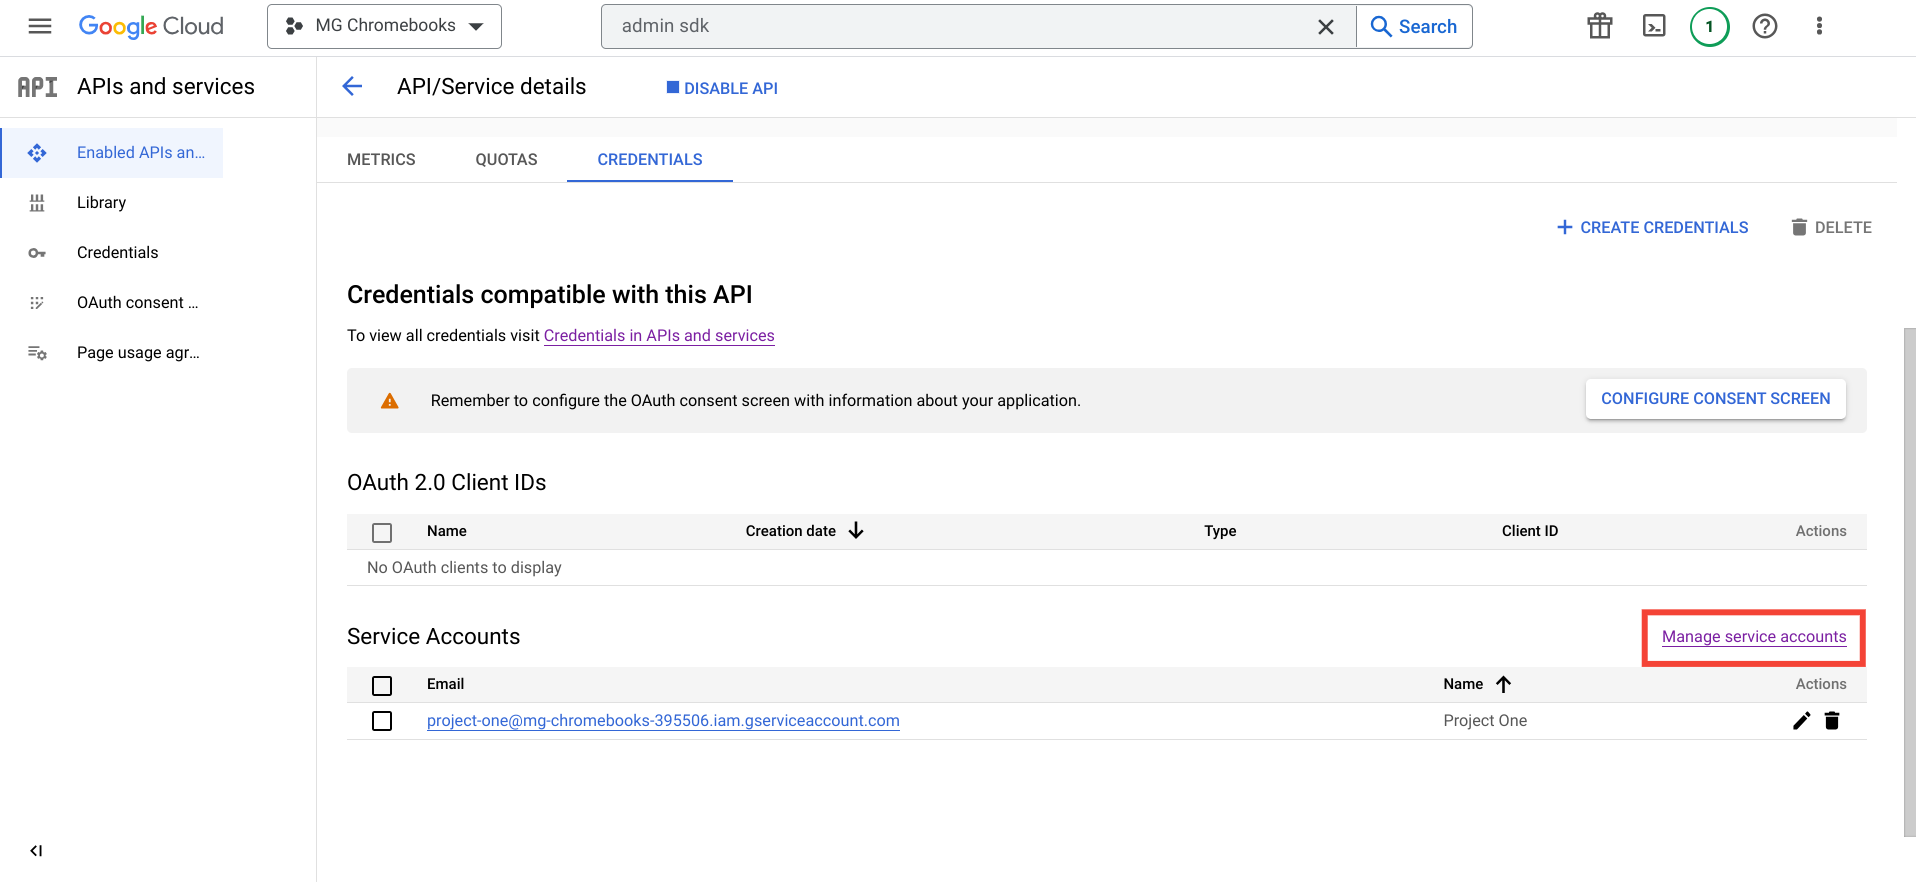Click the Search button
Screen dimensions: 1916x882
tap(1414, 27)
